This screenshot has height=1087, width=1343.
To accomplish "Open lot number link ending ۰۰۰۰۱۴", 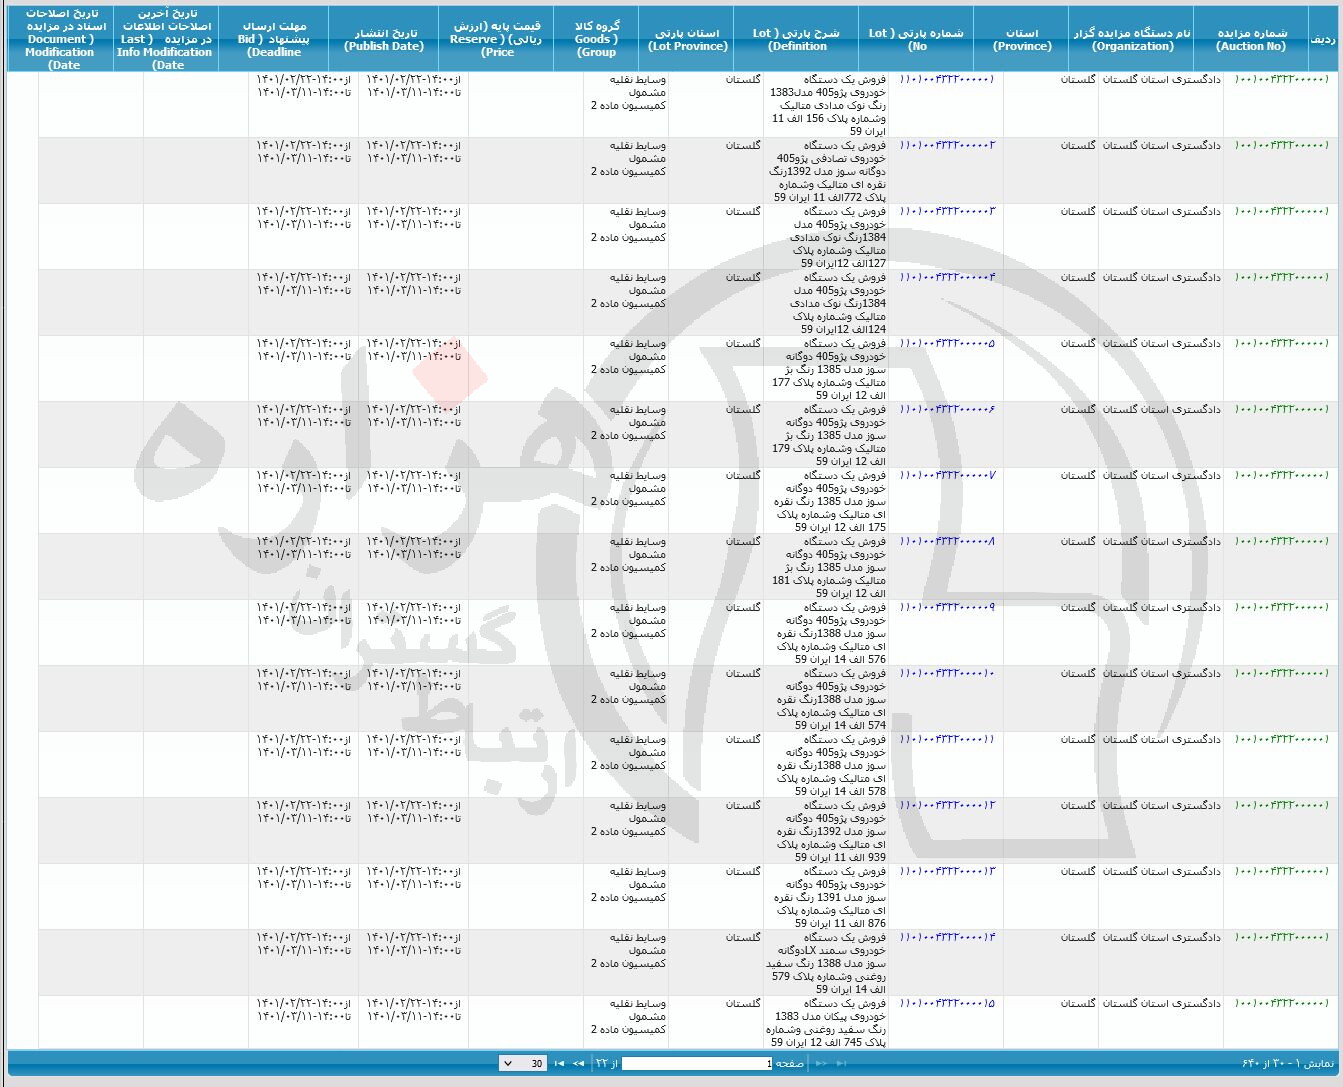I will 947,937.
